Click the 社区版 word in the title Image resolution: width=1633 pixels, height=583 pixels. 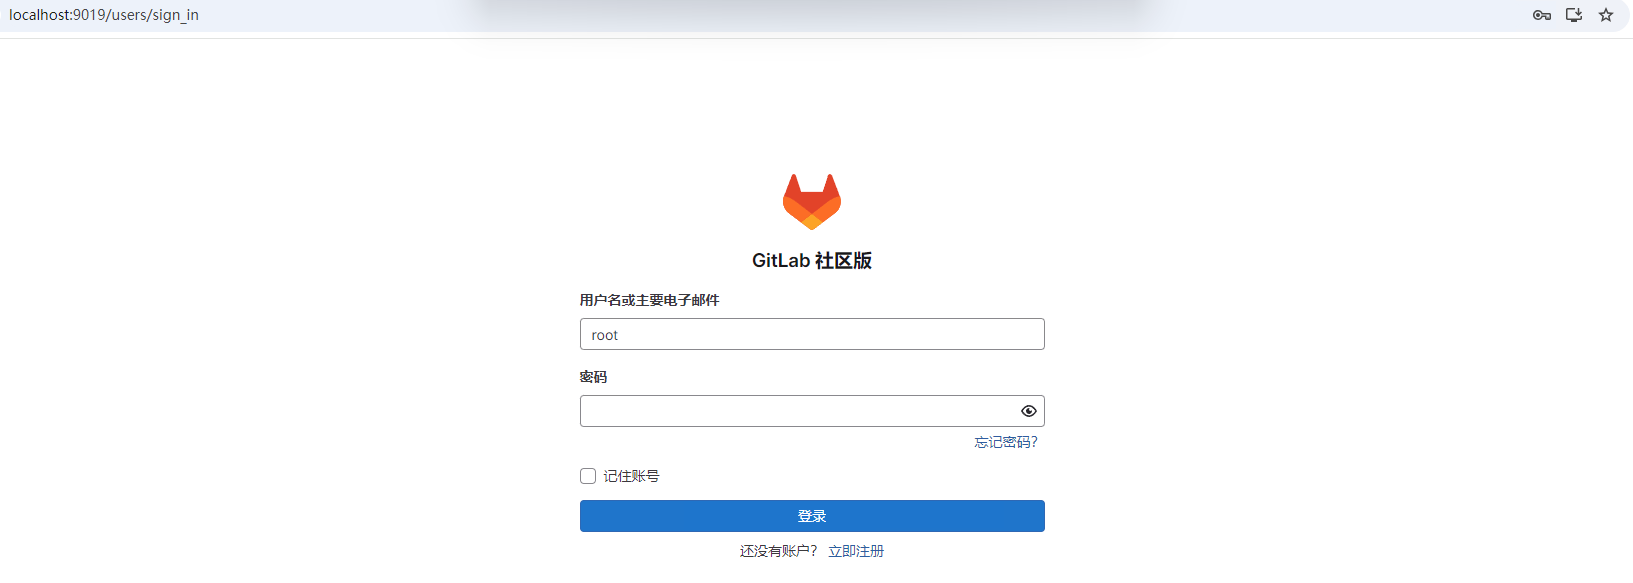pyautogui.click(x=844, y=260)
